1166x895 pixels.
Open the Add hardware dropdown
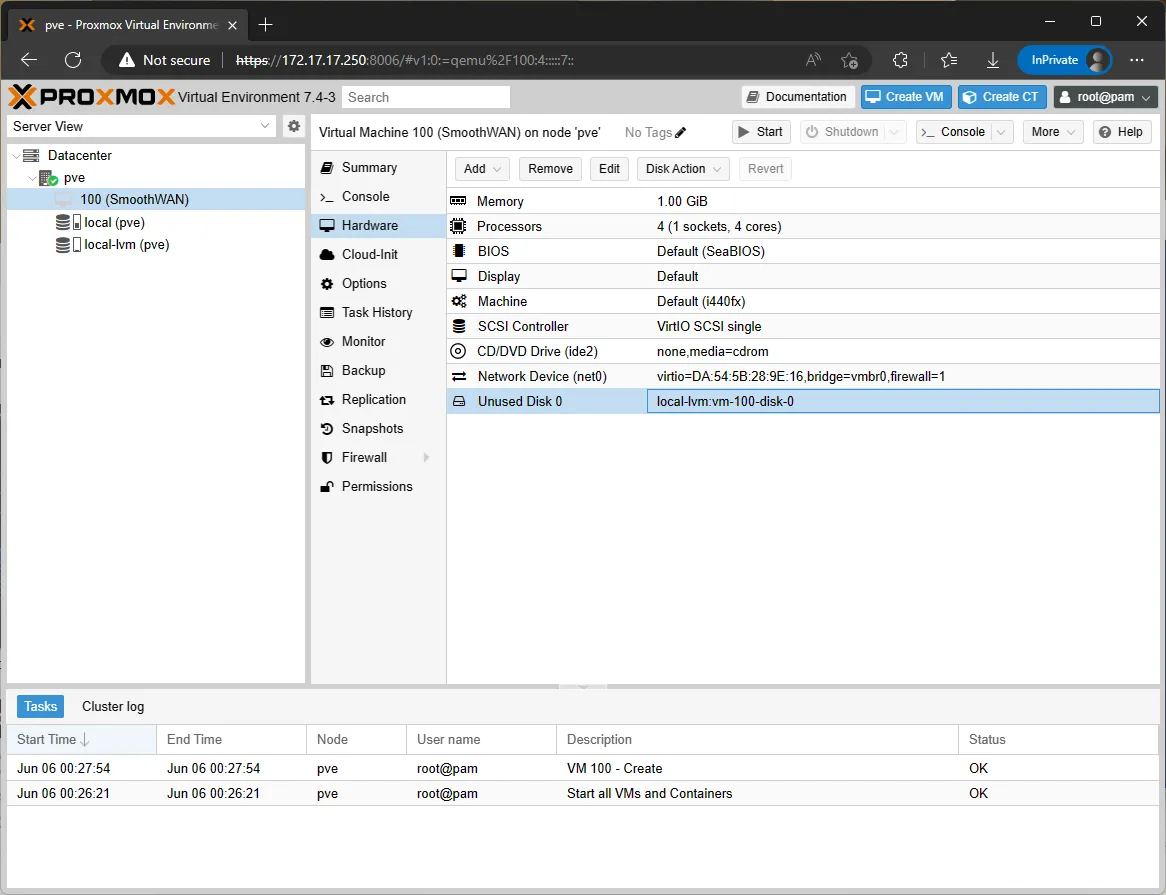[482, 169]
